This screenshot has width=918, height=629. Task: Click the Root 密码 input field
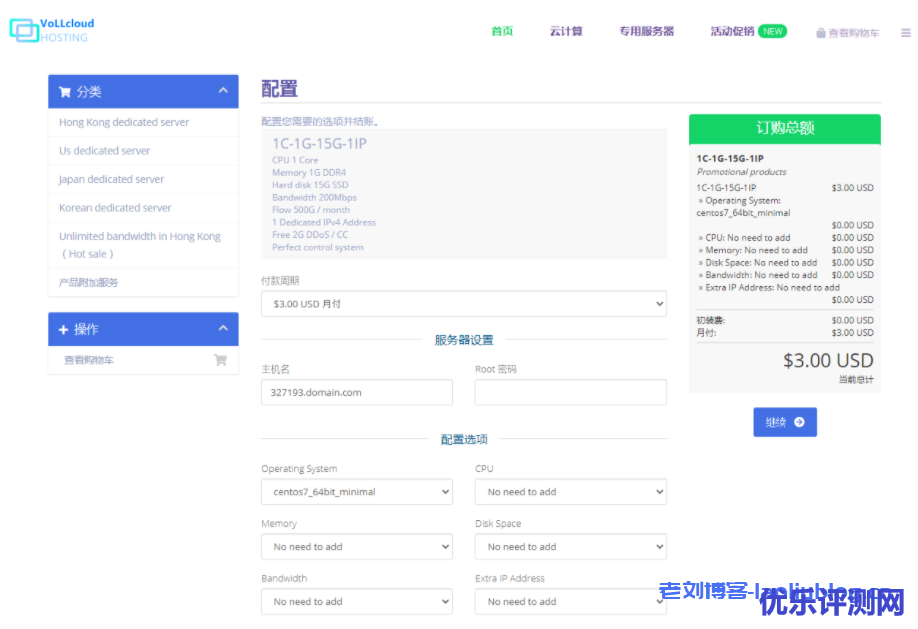[x=570, y=392]
